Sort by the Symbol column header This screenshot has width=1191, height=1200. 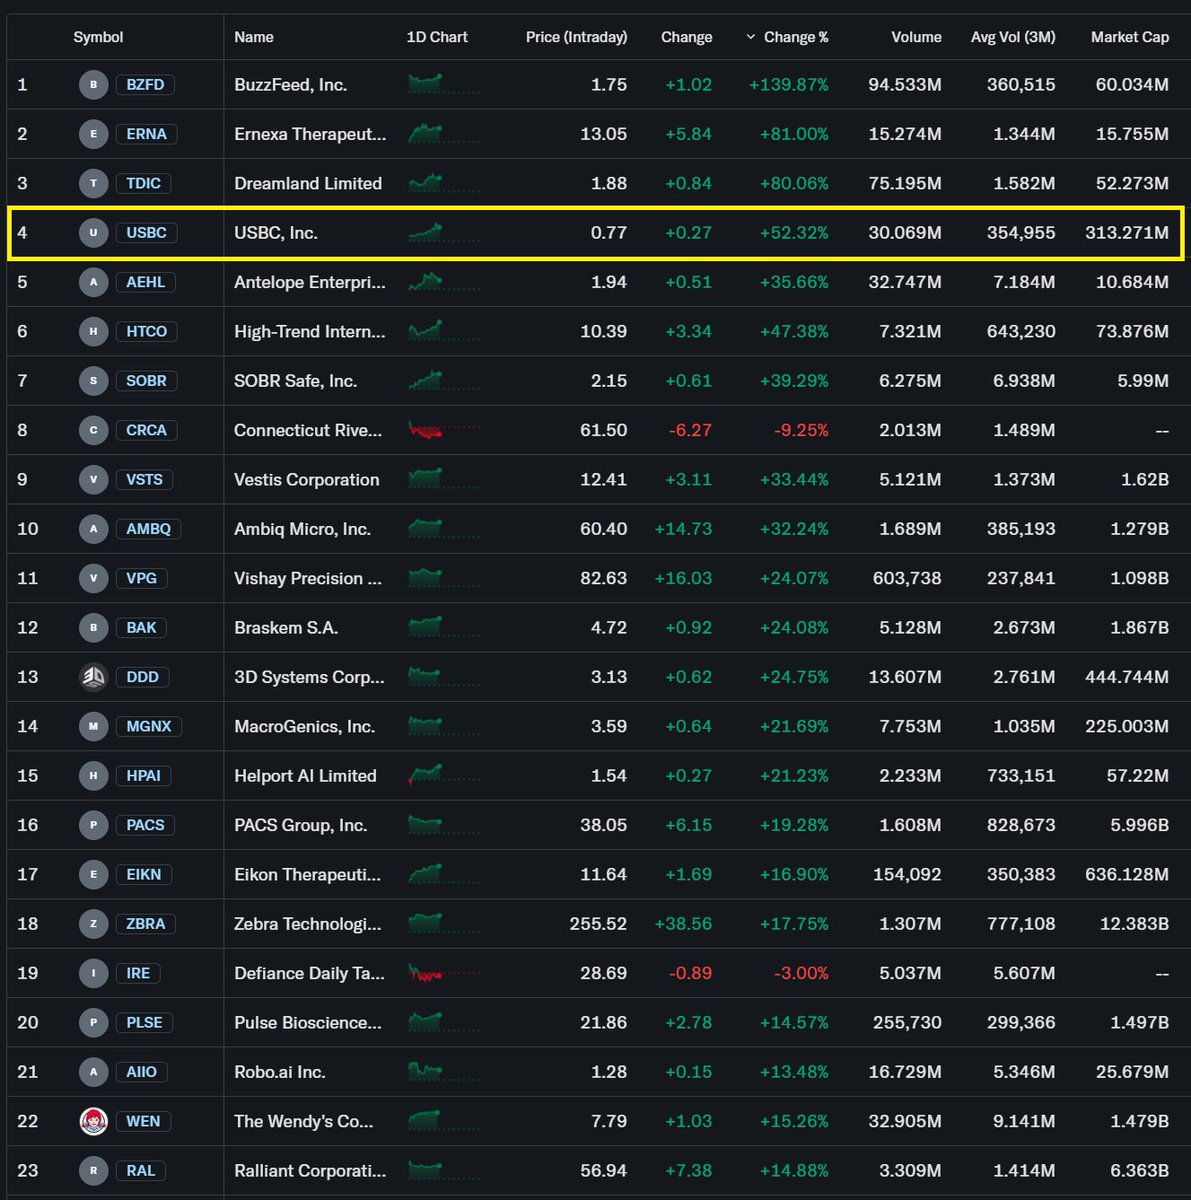[98, 37]
